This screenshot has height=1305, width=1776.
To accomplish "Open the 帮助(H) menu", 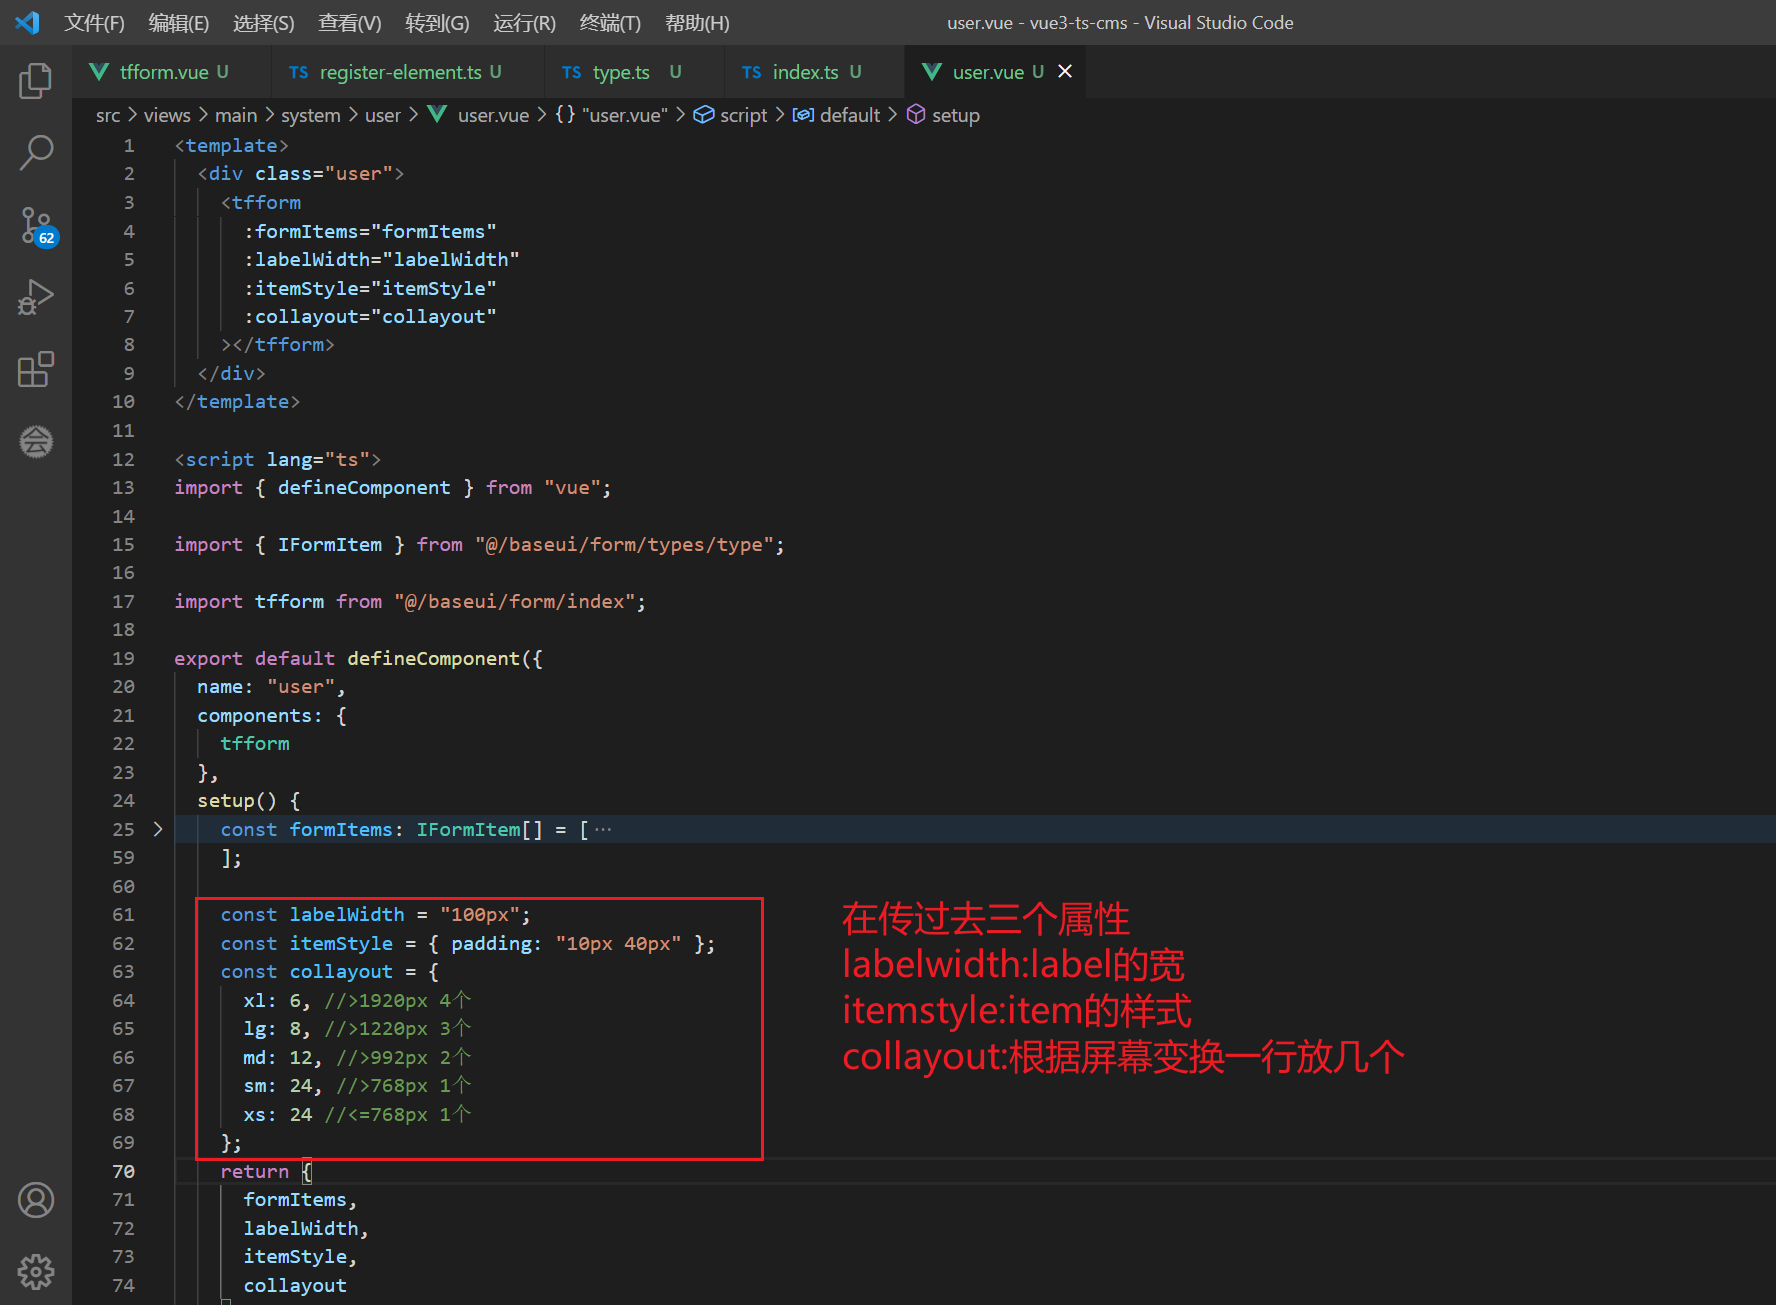I will click(x=697, y=23).
